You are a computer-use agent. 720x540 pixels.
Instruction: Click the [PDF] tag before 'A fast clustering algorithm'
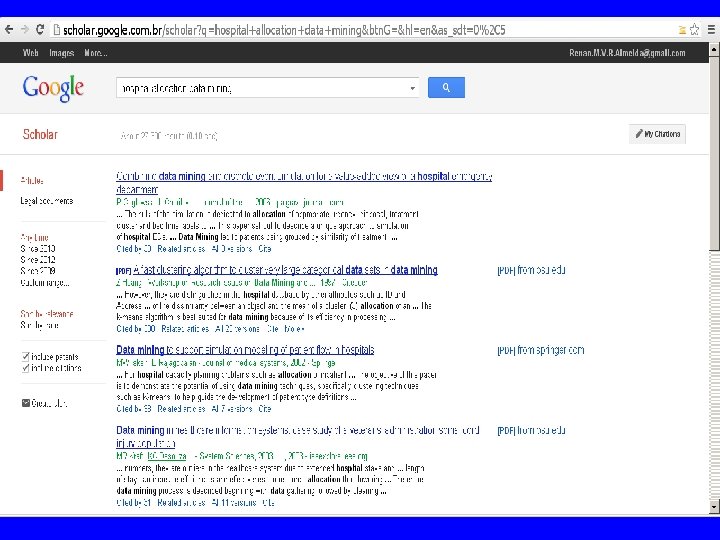pyautogui.click(x=123, y=271)
